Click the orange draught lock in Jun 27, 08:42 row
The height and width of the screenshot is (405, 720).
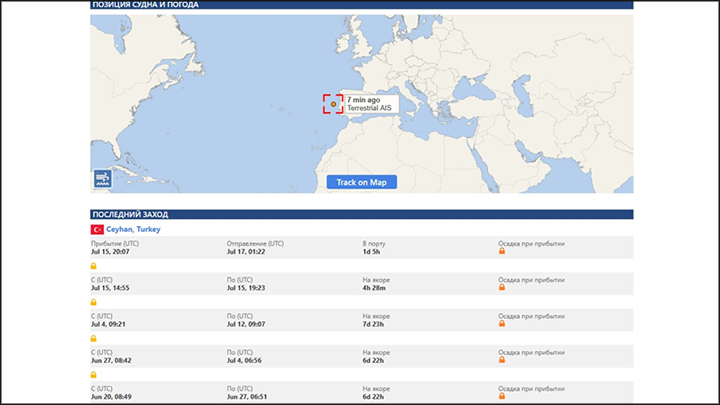pyautogui.click(x=502, y=360)
